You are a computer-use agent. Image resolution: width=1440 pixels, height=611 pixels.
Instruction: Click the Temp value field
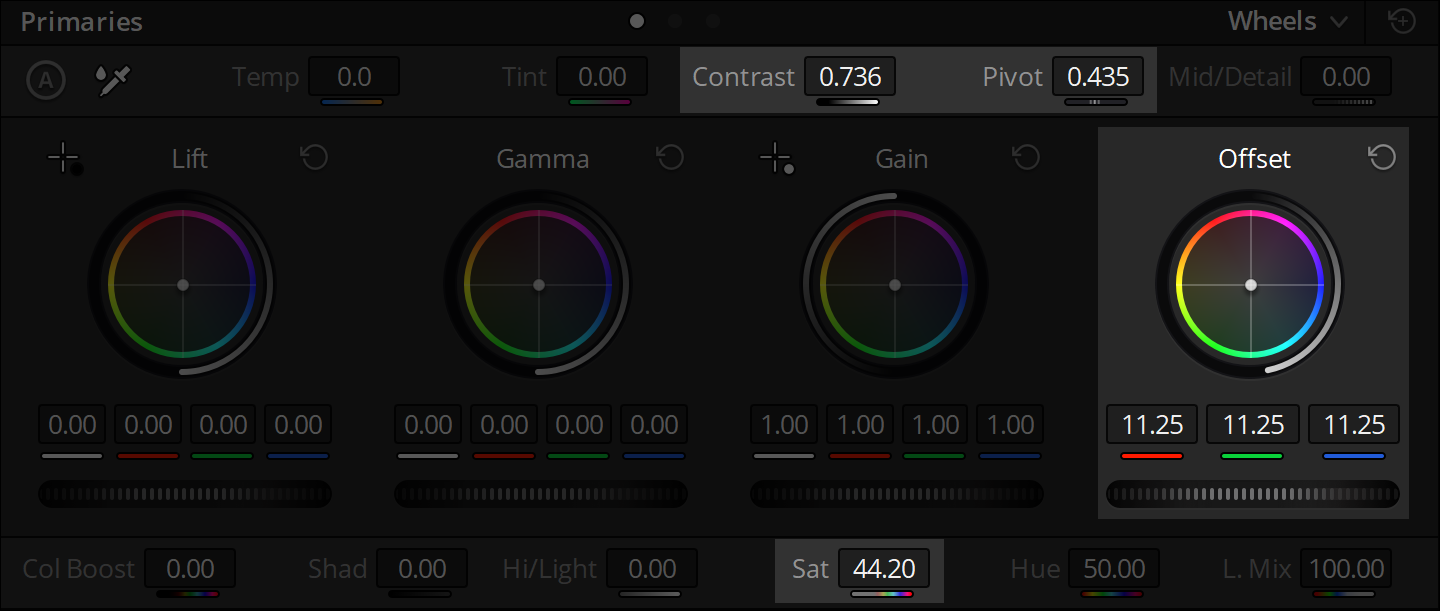click(x=354, y=77)
